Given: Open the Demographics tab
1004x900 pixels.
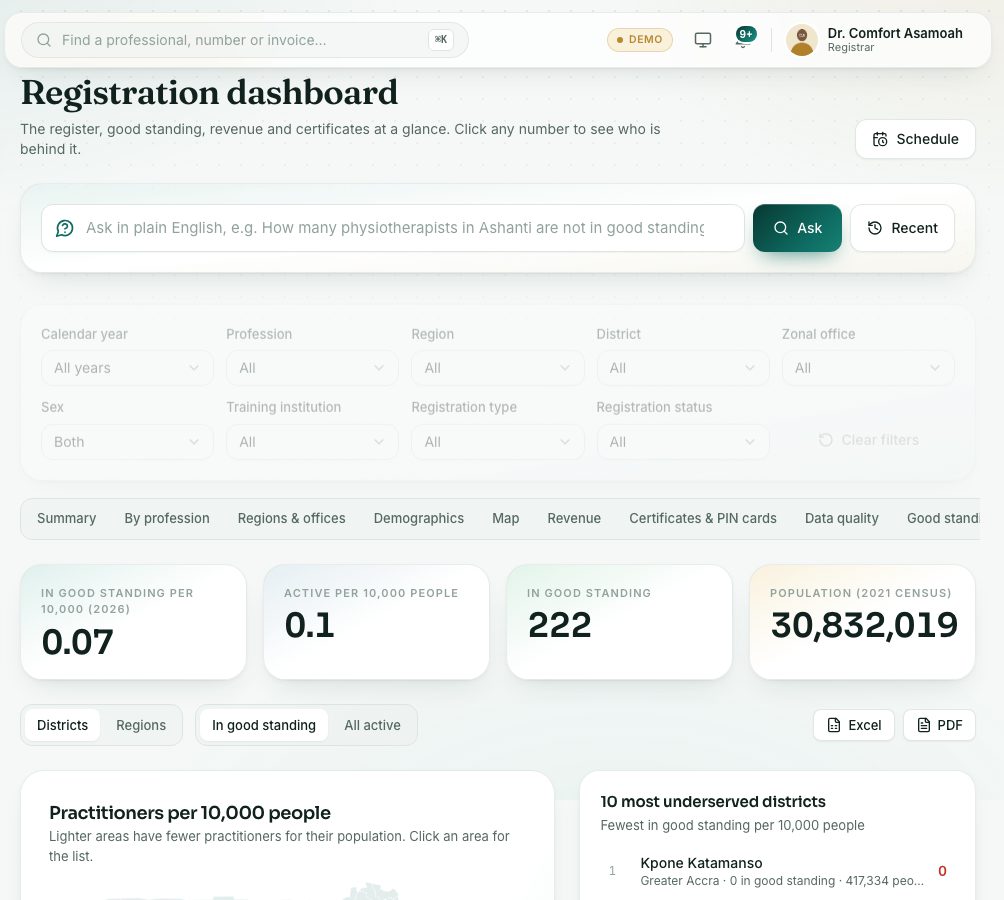Looking at the screenshot, I should (419, 518).
